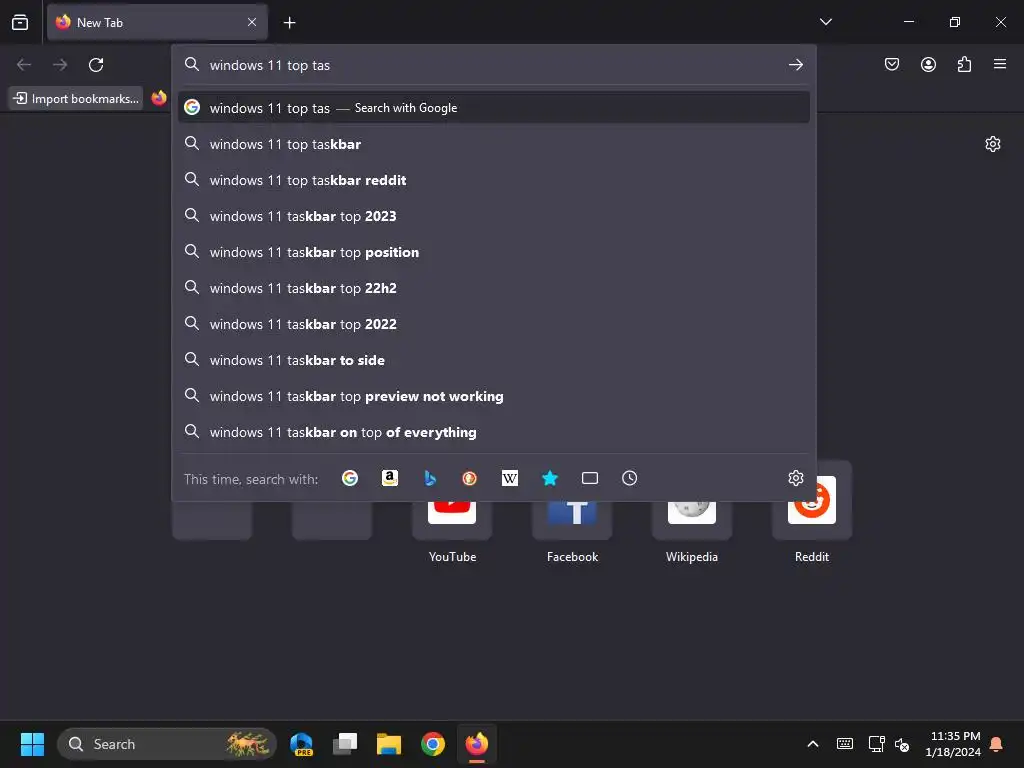Search this time with Bing icon
This screenshot has width=1024, height=768.
click(430, 479)
